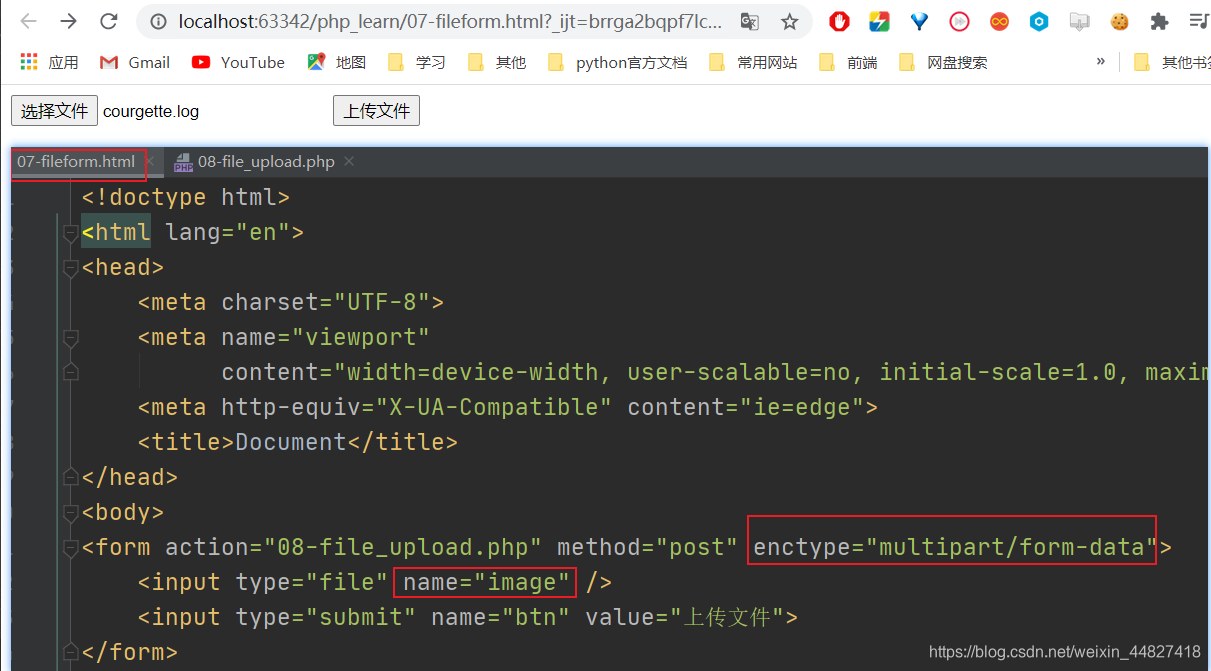Open the blue hexagon extension icon

click(1039, 21)
